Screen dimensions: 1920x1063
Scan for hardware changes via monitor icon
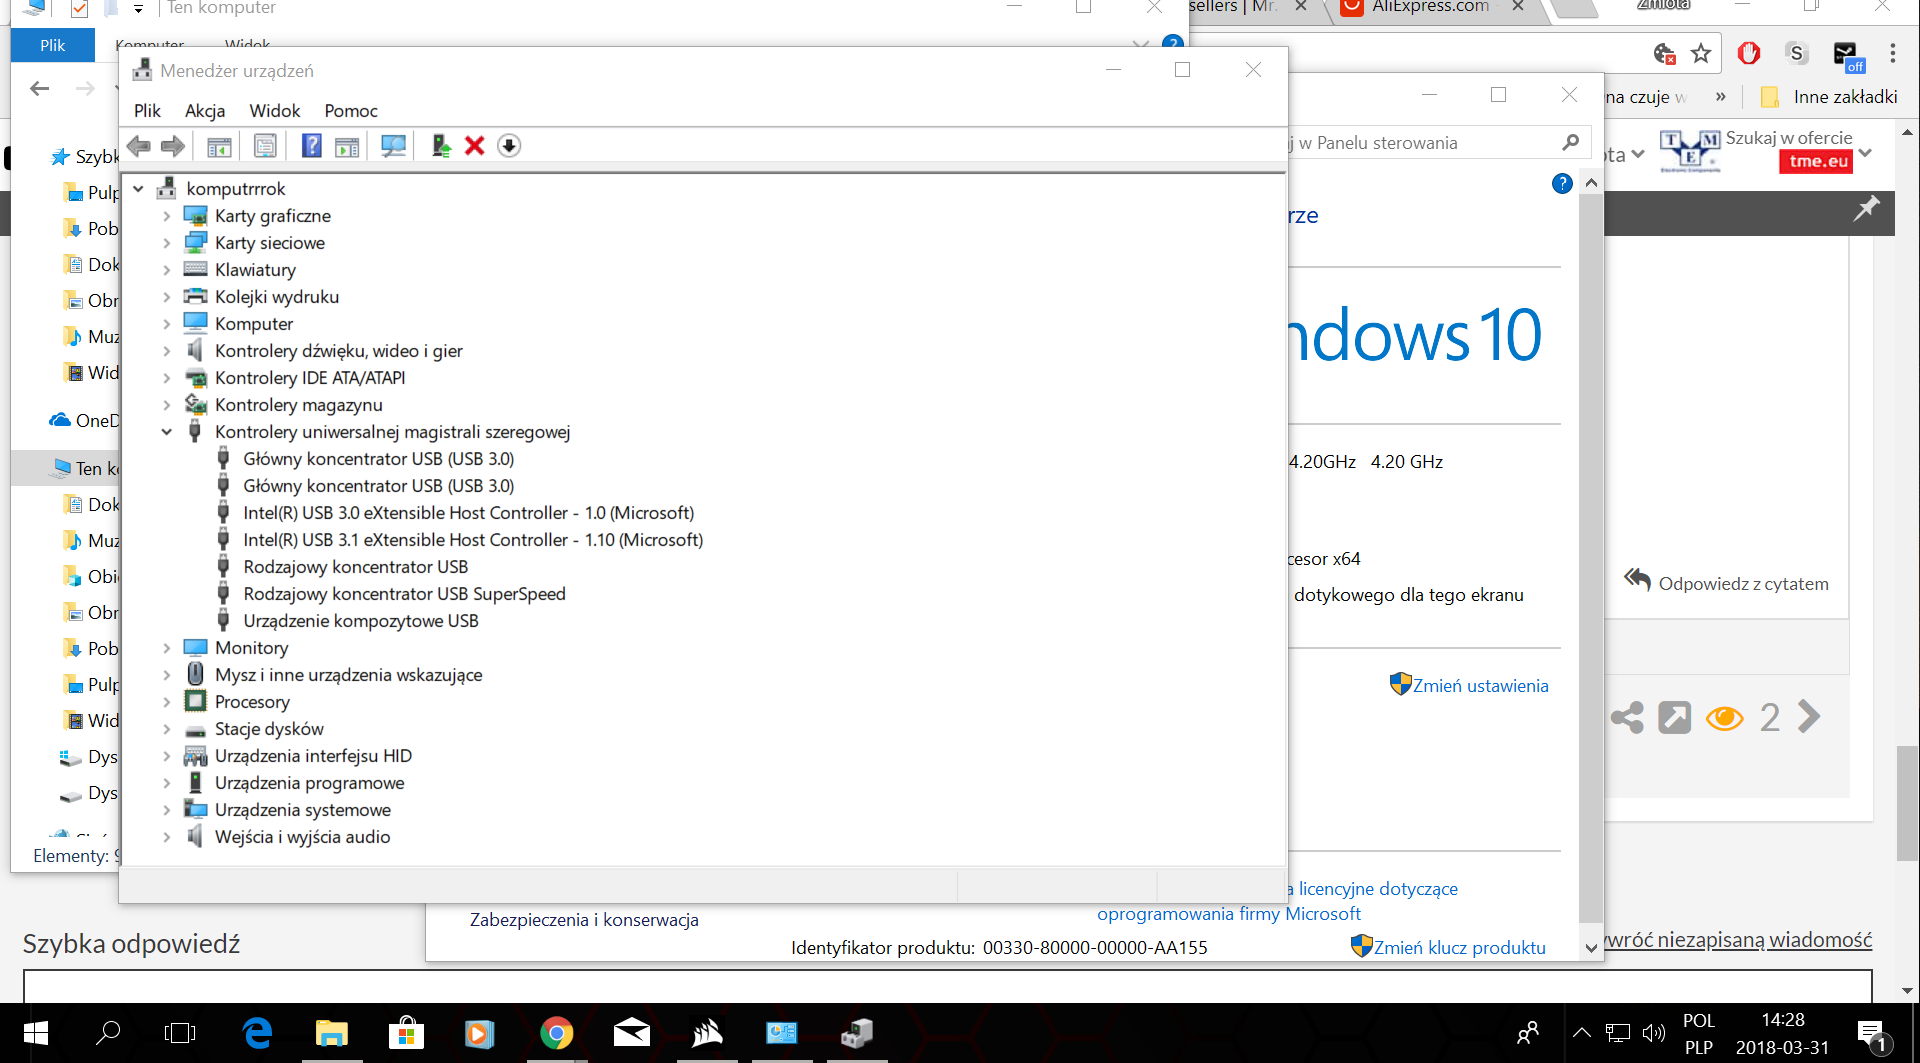(x=394, y=146)
